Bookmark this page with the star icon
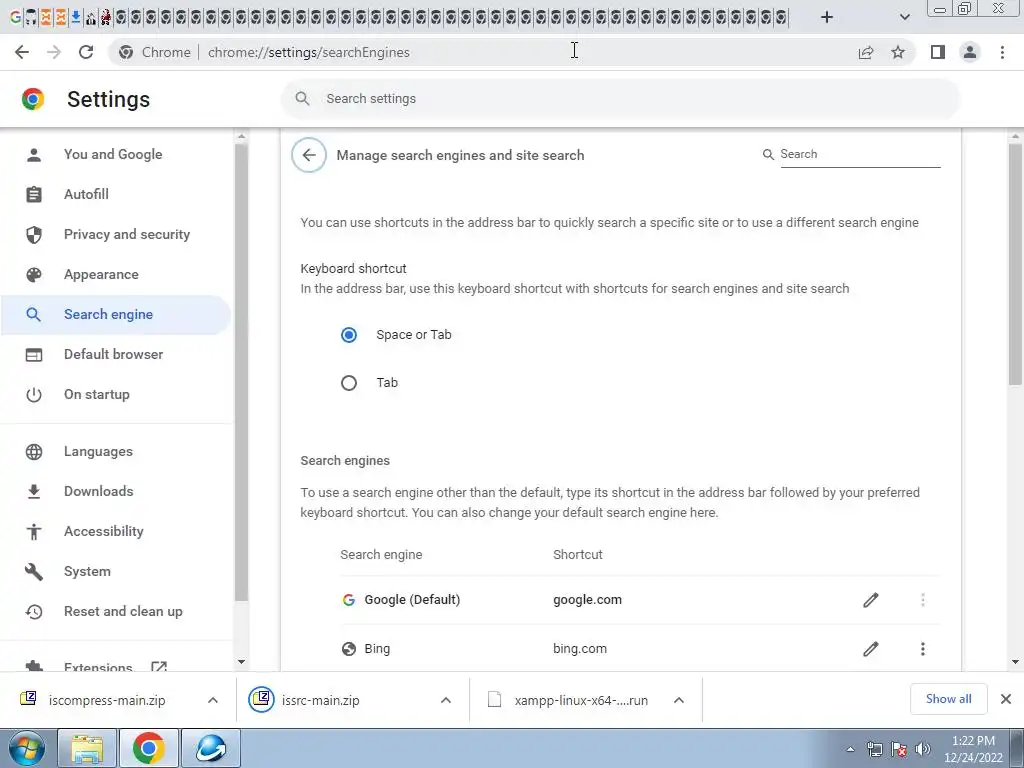This screenshot has width=1024, height=768. tap(898, 52)
